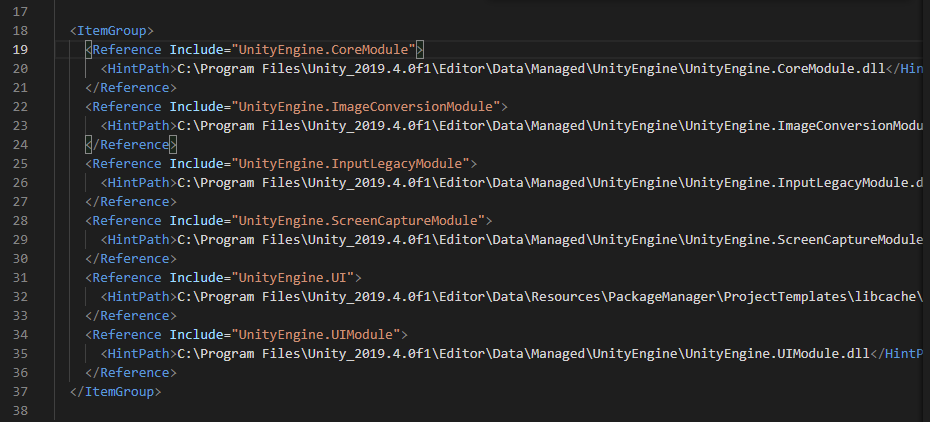930x422 pixels.
Task: Click "UnityEngine.UI" Include value
Action: click(292, 277)
